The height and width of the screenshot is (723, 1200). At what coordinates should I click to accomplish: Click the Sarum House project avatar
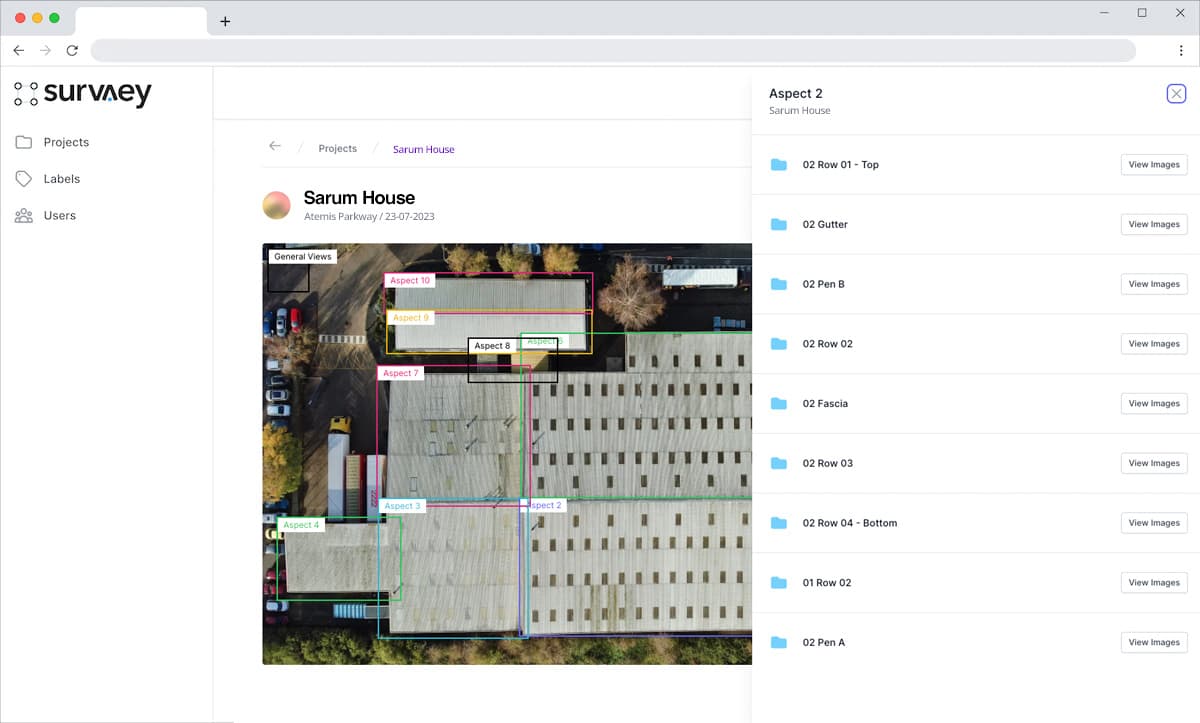click(x=277, y=205)
